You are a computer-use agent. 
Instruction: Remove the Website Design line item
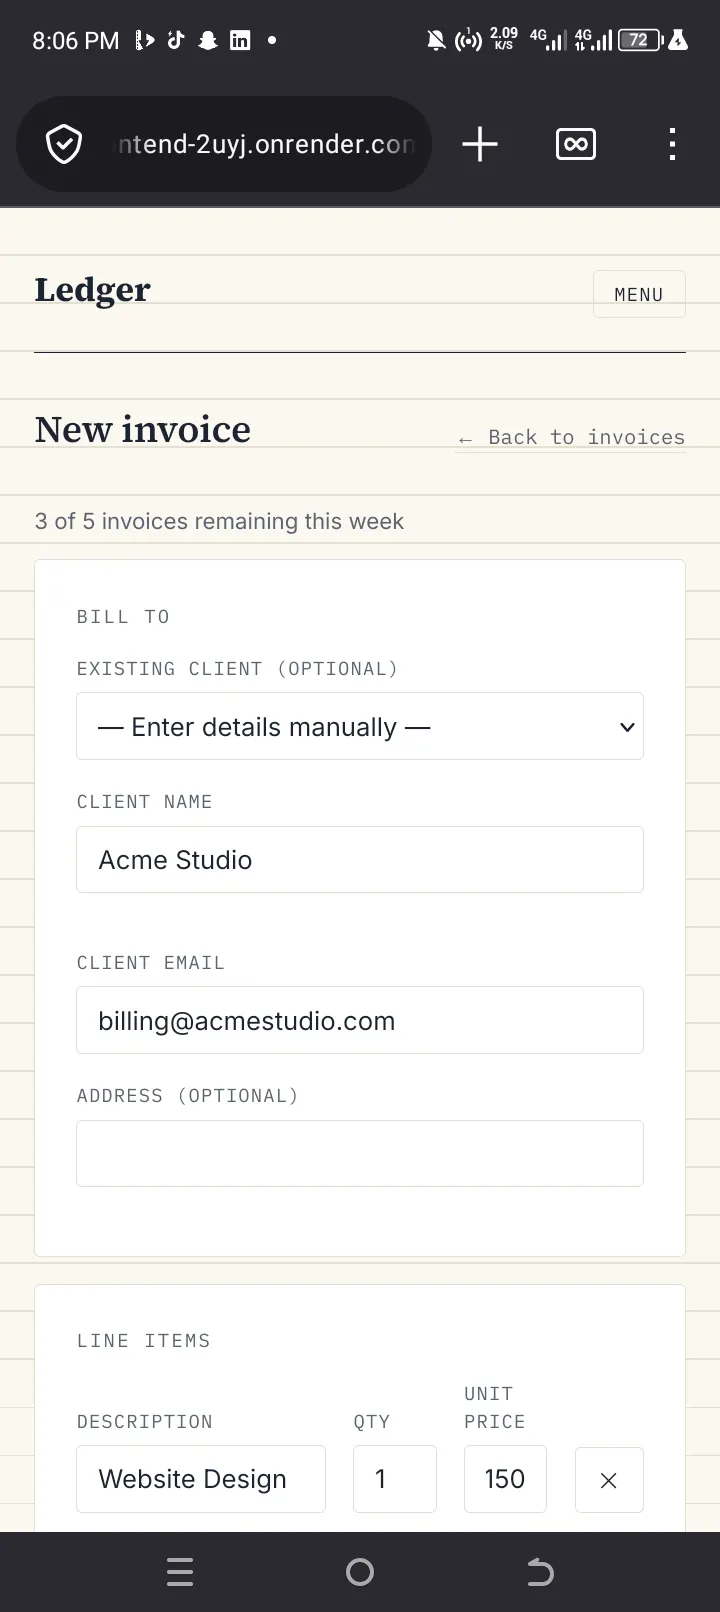(x=609, y=1480)
